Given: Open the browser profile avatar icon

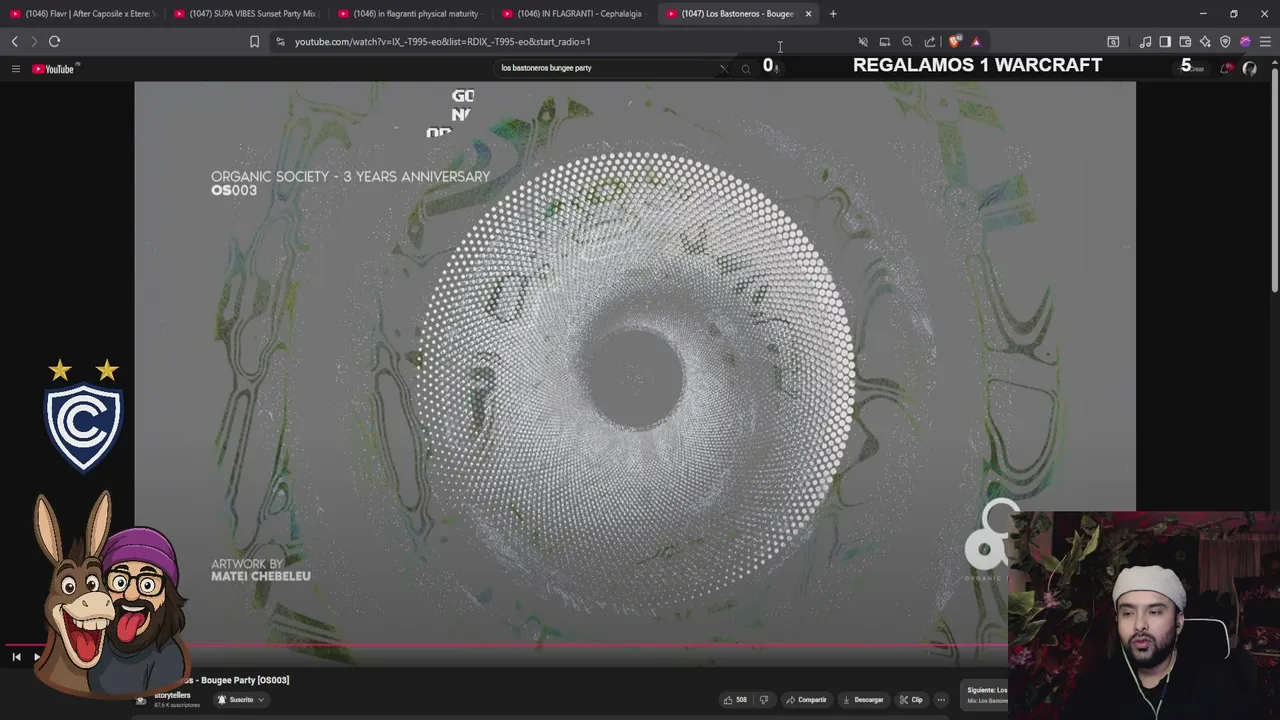Looking at the screenshot, I should (x=1245, y=41).
